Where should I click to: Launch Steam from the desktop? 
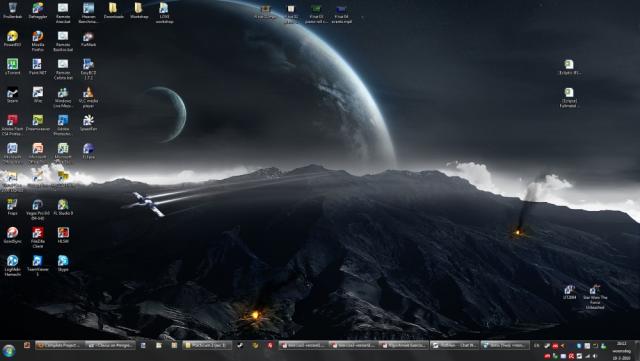point(12,95)
